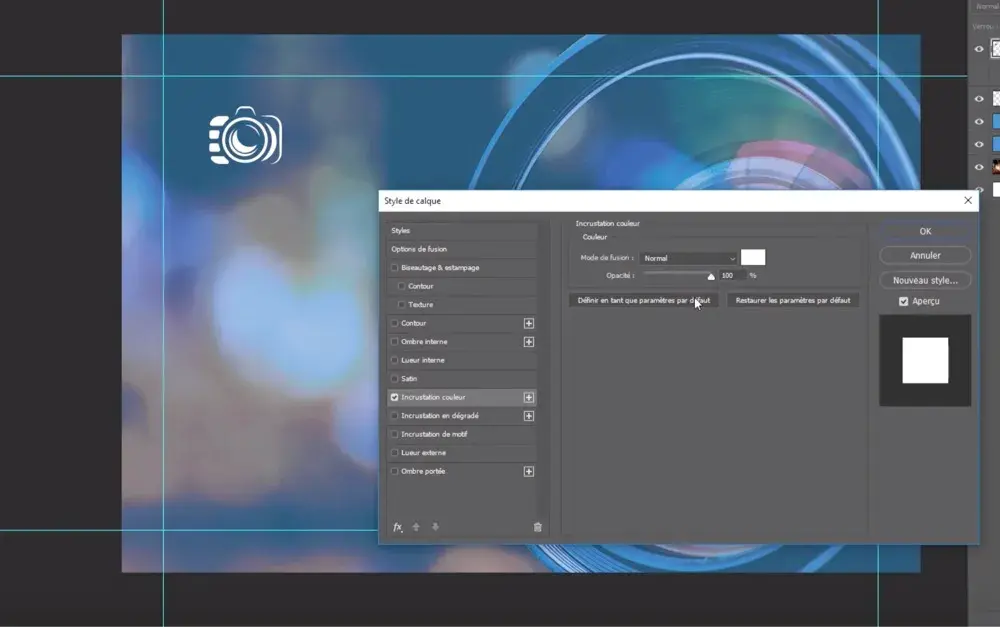Click the white camera logo on canvas
Viewport: 1000px width, 627px height.
(246, 135)
